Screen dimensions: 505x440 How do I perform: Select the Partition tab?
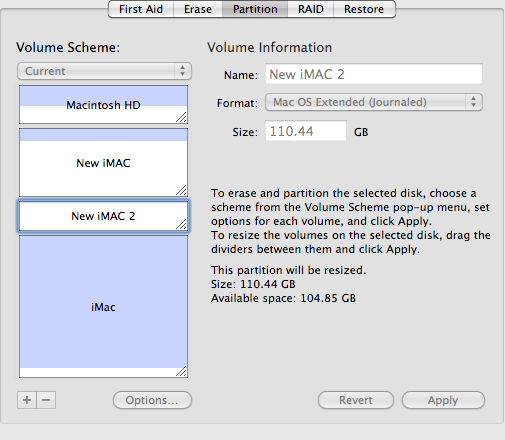(255, 9)
